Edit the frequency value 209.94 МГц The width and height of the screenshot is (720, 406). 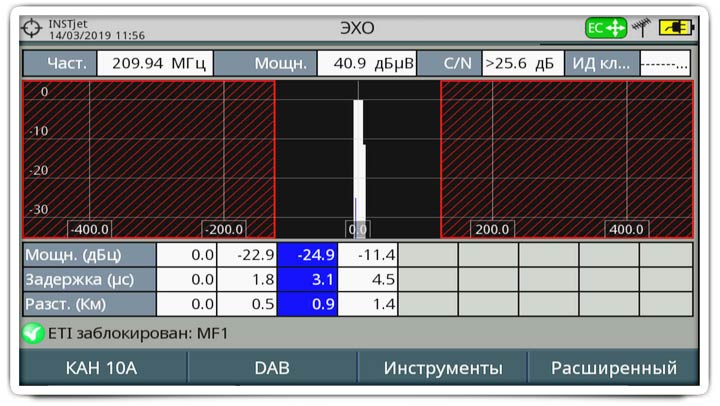coord(155,63)
